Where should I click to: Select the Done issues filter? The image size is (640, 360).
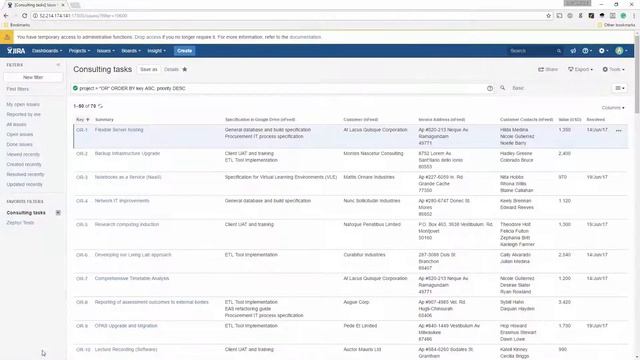[19, 144]
